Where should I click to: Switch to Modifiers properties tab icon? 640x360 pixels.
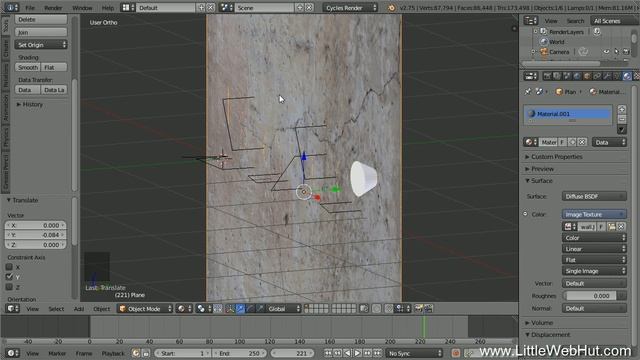tap(607, 76)
